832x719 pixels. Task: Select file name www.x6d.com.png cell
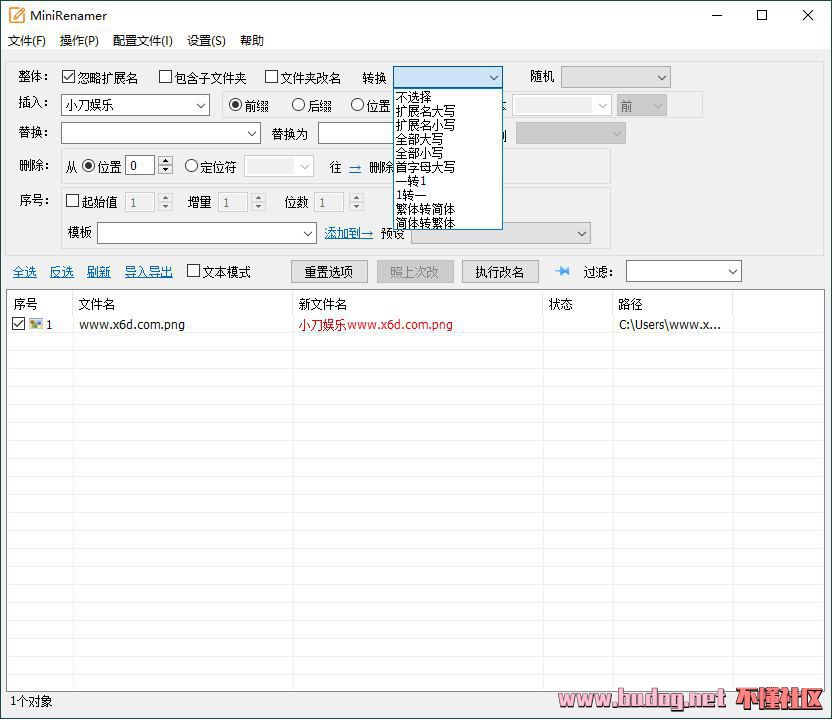pyautogui.click(x=132, y=324)
